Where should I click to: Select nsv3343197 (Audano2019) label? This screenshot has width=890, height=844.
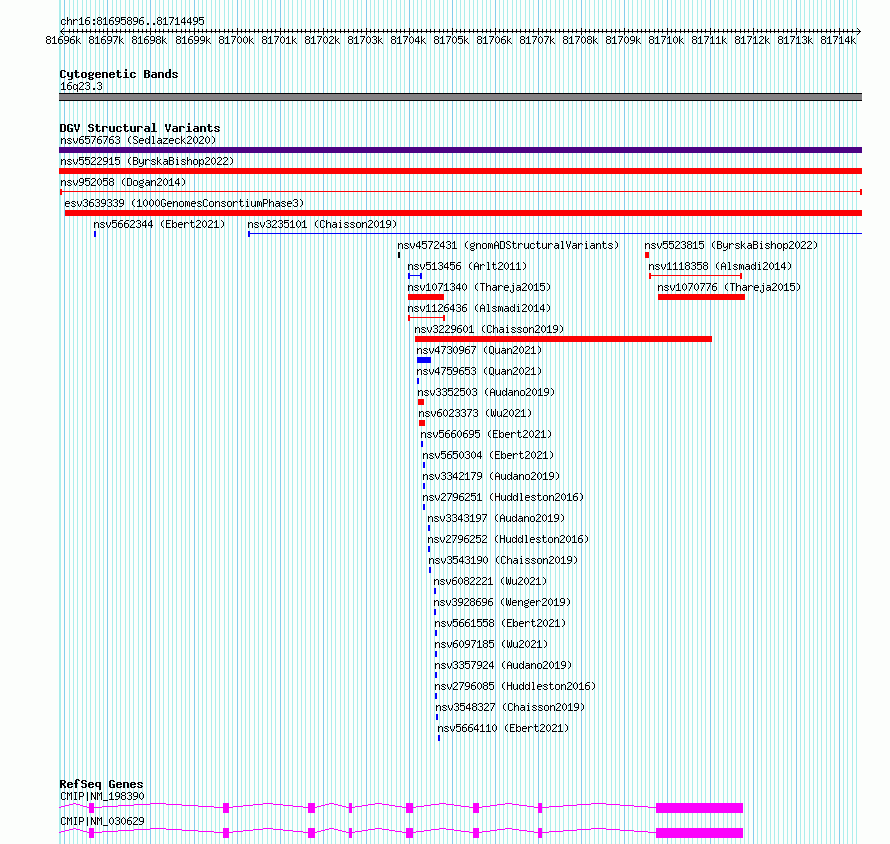(x=496, y=518)
